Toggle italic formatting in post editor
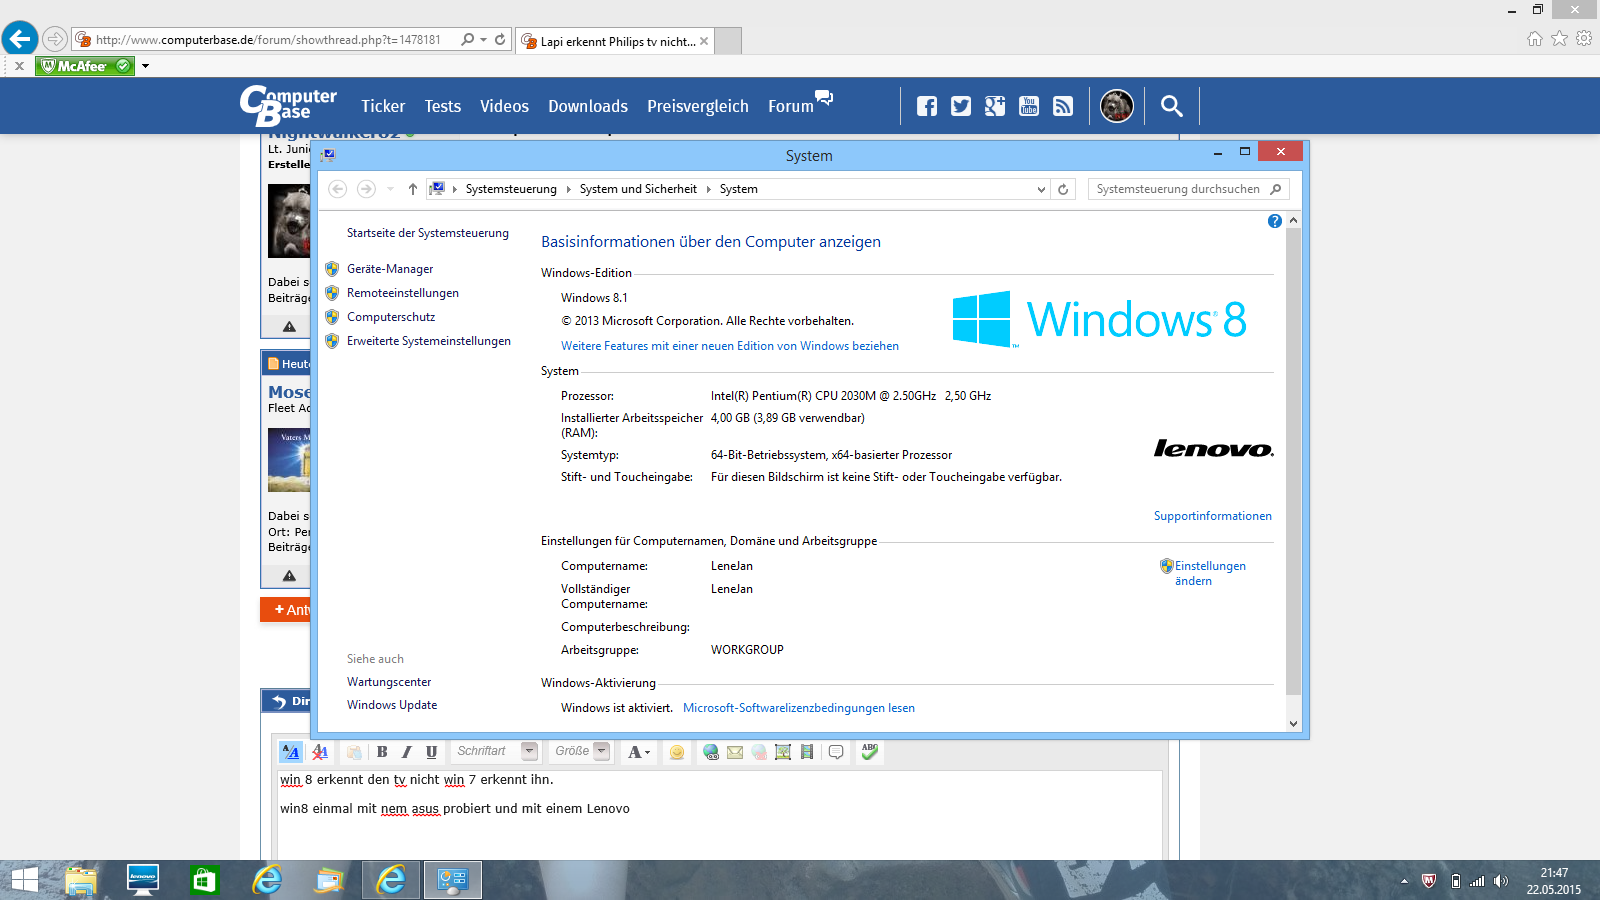This screenshot has width=1600, height=900. point(407,752)
